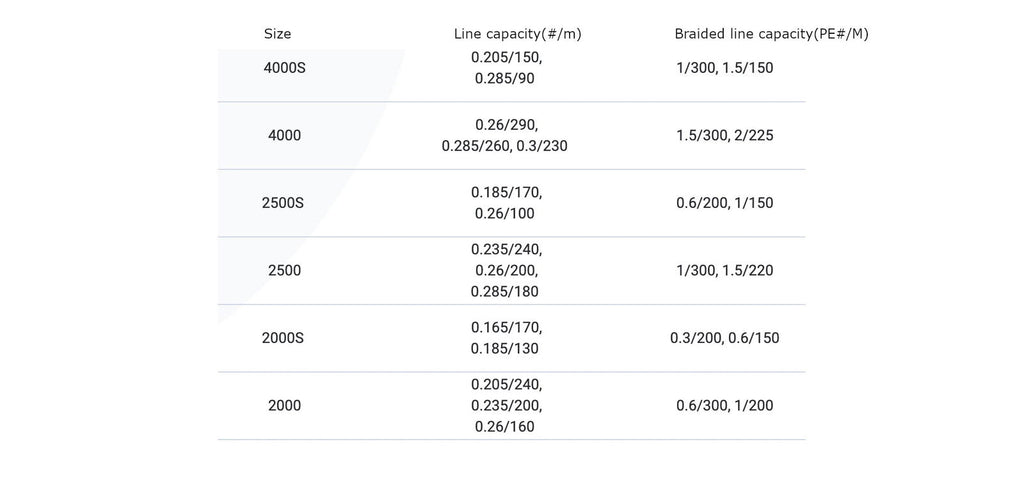Select the 2500S size cell
Image resolution: width=1024 pixels, height=496 pixels.
282,203
